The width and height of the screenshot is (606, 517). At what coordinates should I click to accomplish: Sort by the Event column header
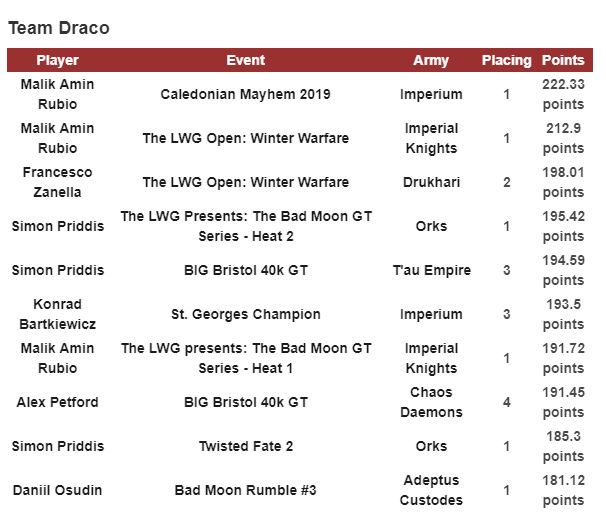tap(245, 60)
